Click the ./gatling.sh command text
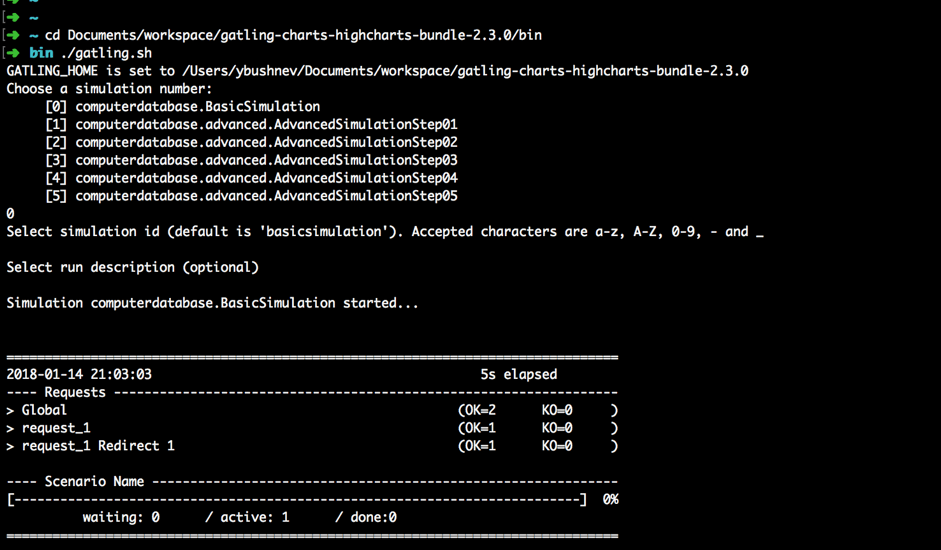The height and width of the screenshot is (550, 941). click(106, 53)
